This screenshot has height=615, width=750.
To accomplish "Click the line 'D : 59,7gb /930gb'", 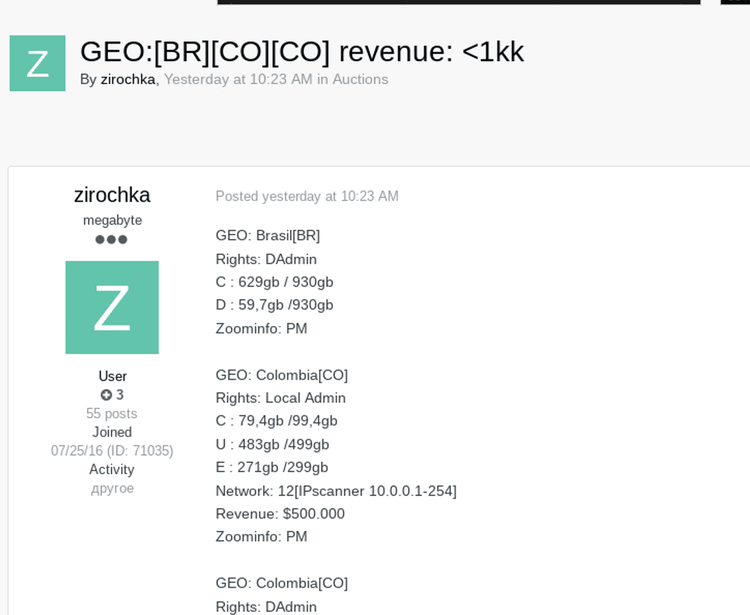I will click(275, 305).
